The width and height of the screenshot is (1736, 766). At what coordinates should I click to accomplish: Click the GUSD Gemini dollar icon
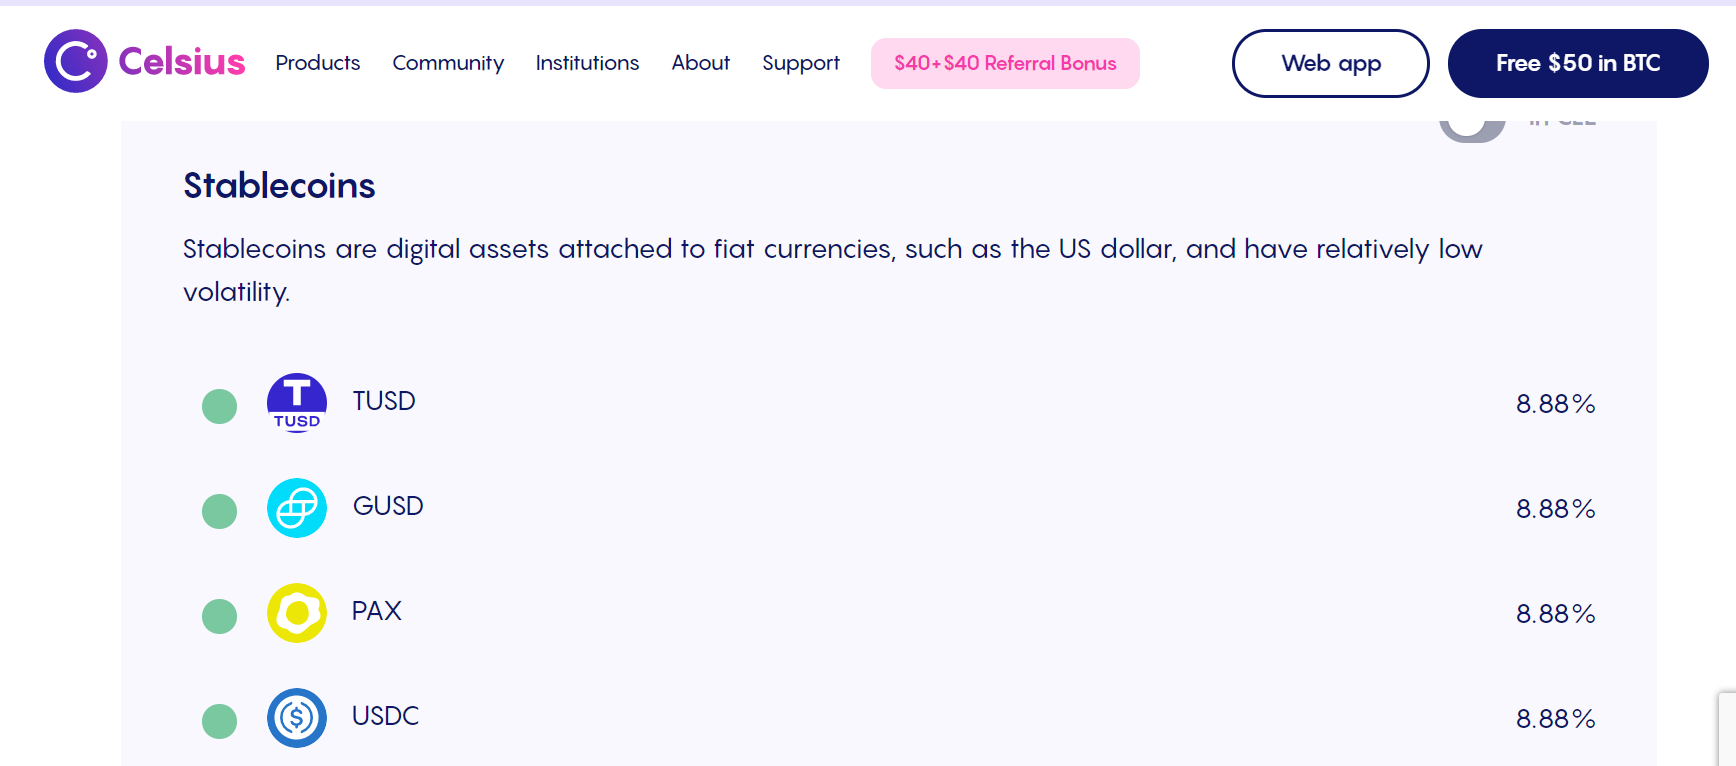tap(296, 507)
